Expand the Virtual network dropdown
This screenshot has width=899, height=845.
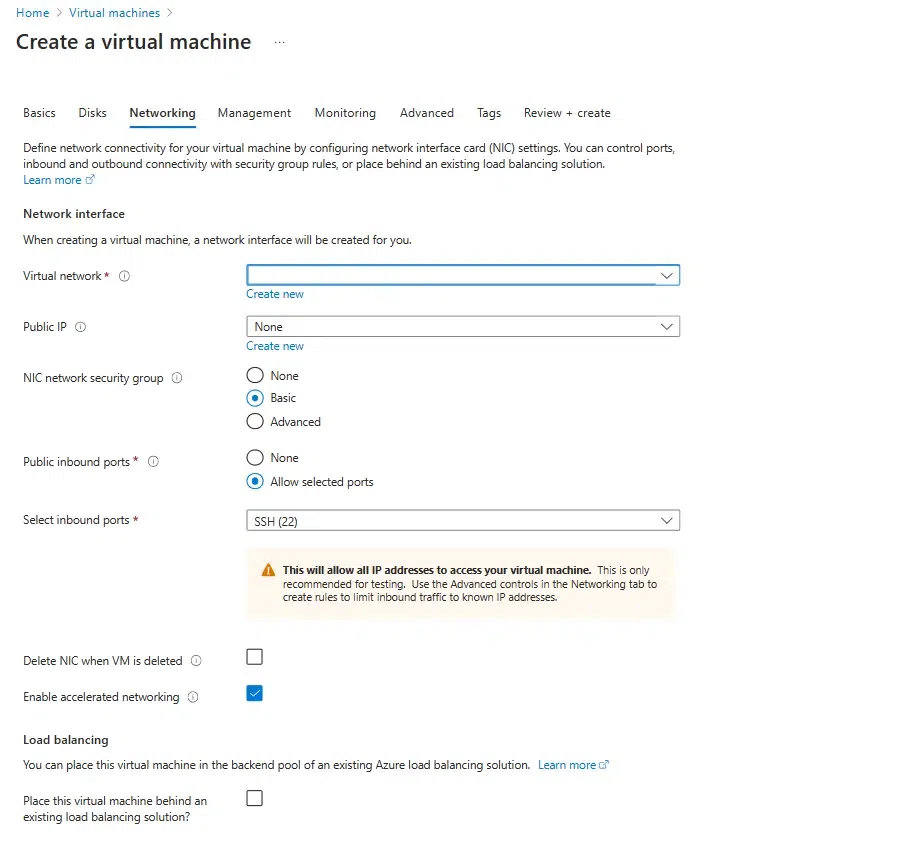coord(463,275)
